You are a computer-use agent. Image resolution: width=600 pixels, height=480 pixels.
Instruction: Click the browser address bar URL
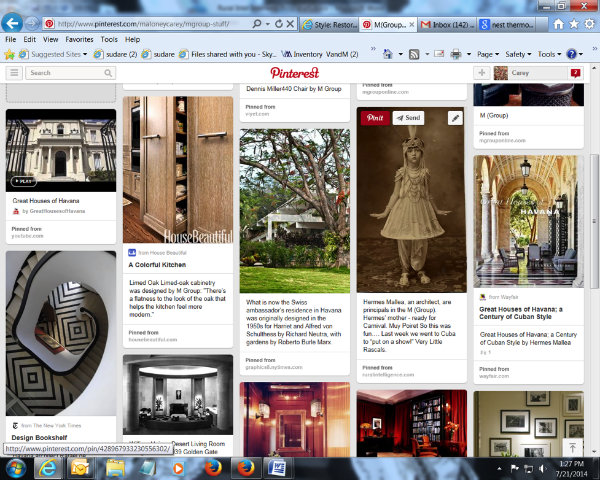(143, 24)
